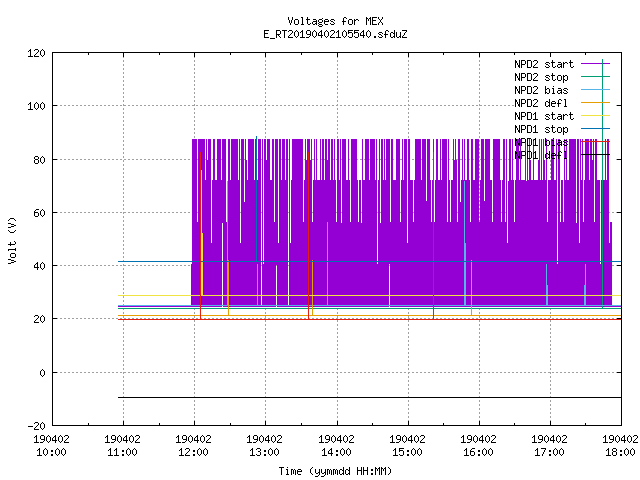Click the 'NPD2 defl' legend label
Viewport: 640px width, 480px height.
pos(541,103)
